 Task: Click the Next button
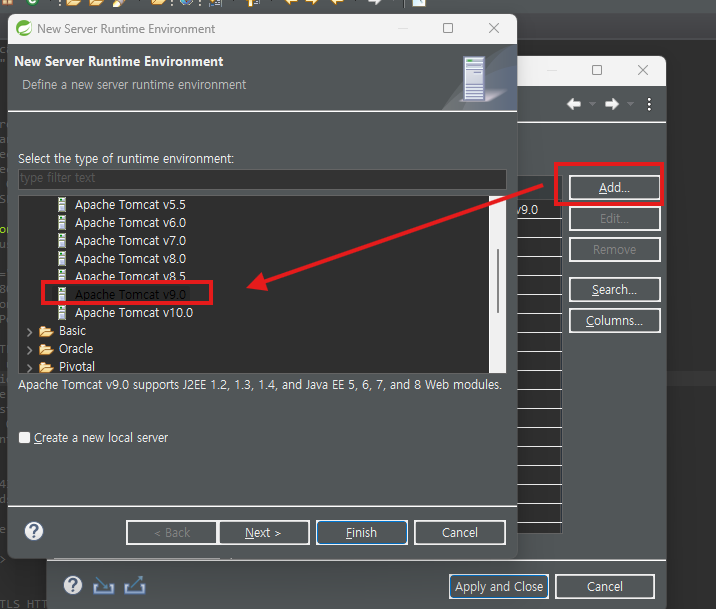pyautogui.click(x=264, y=532)
